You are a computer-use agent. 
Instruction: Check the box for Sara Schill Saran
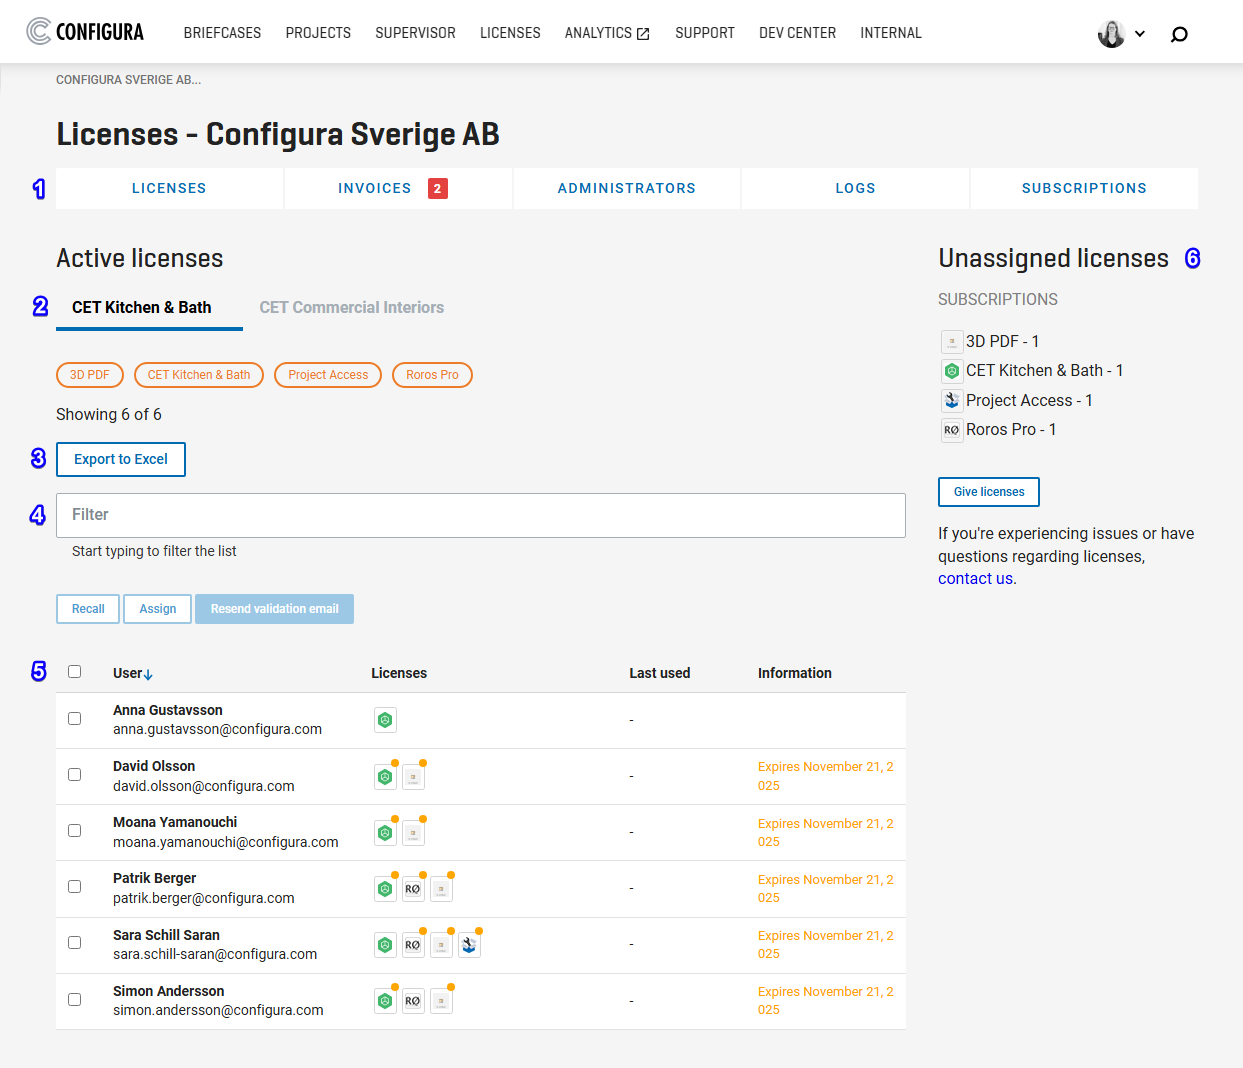pos(74,943)
